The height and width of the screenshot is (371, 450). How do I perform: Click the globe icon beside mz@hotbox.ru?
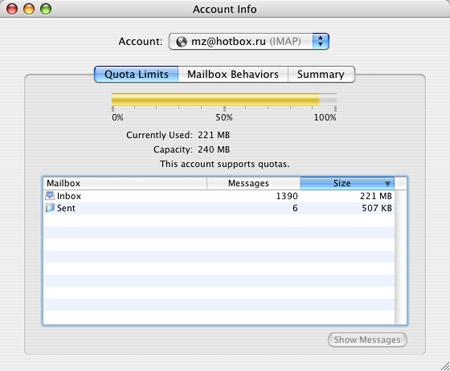[x=181, y=42]
